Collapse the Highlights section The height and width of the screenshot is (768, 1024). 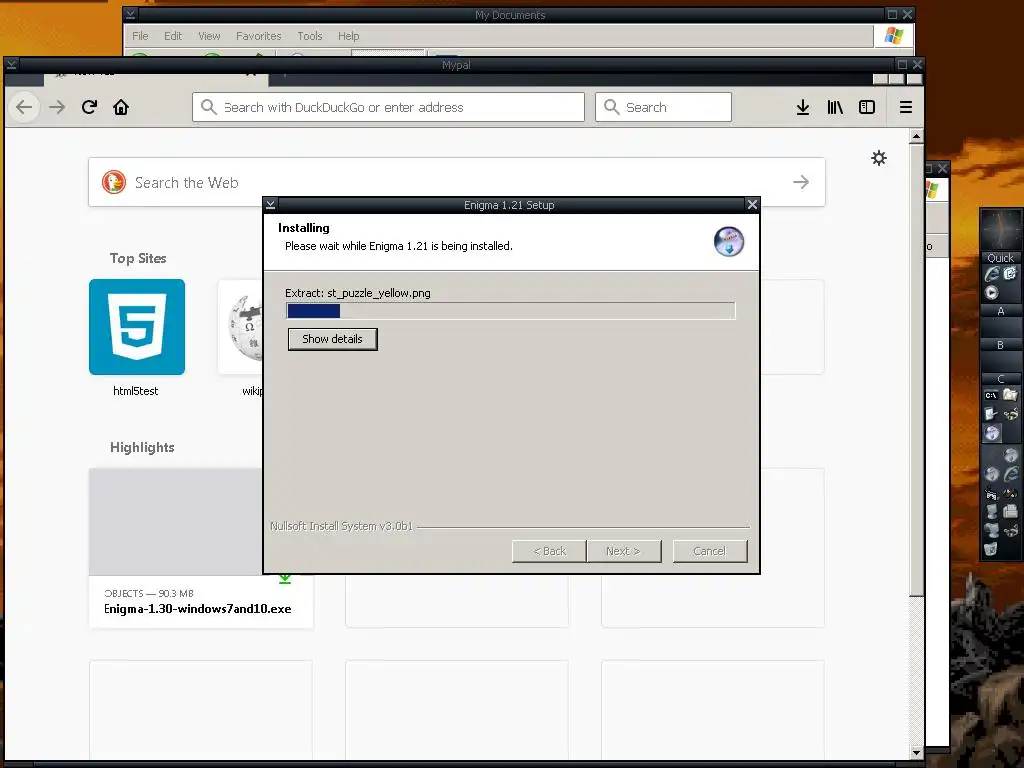[142, 447]
